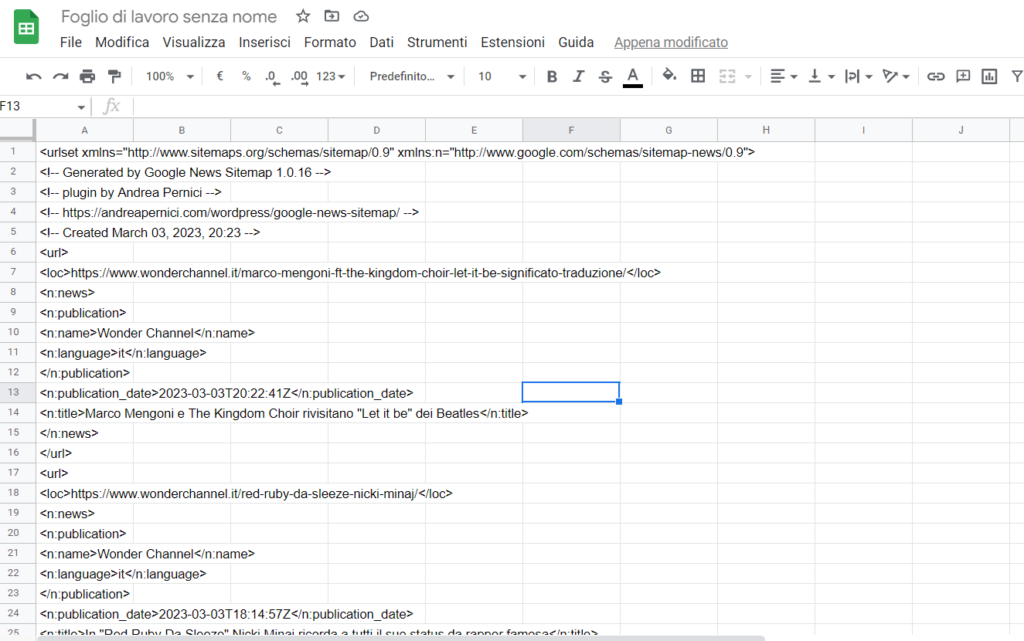Click the row 10 Wonder Channel name cell
1024x641 pixels.
84,333
